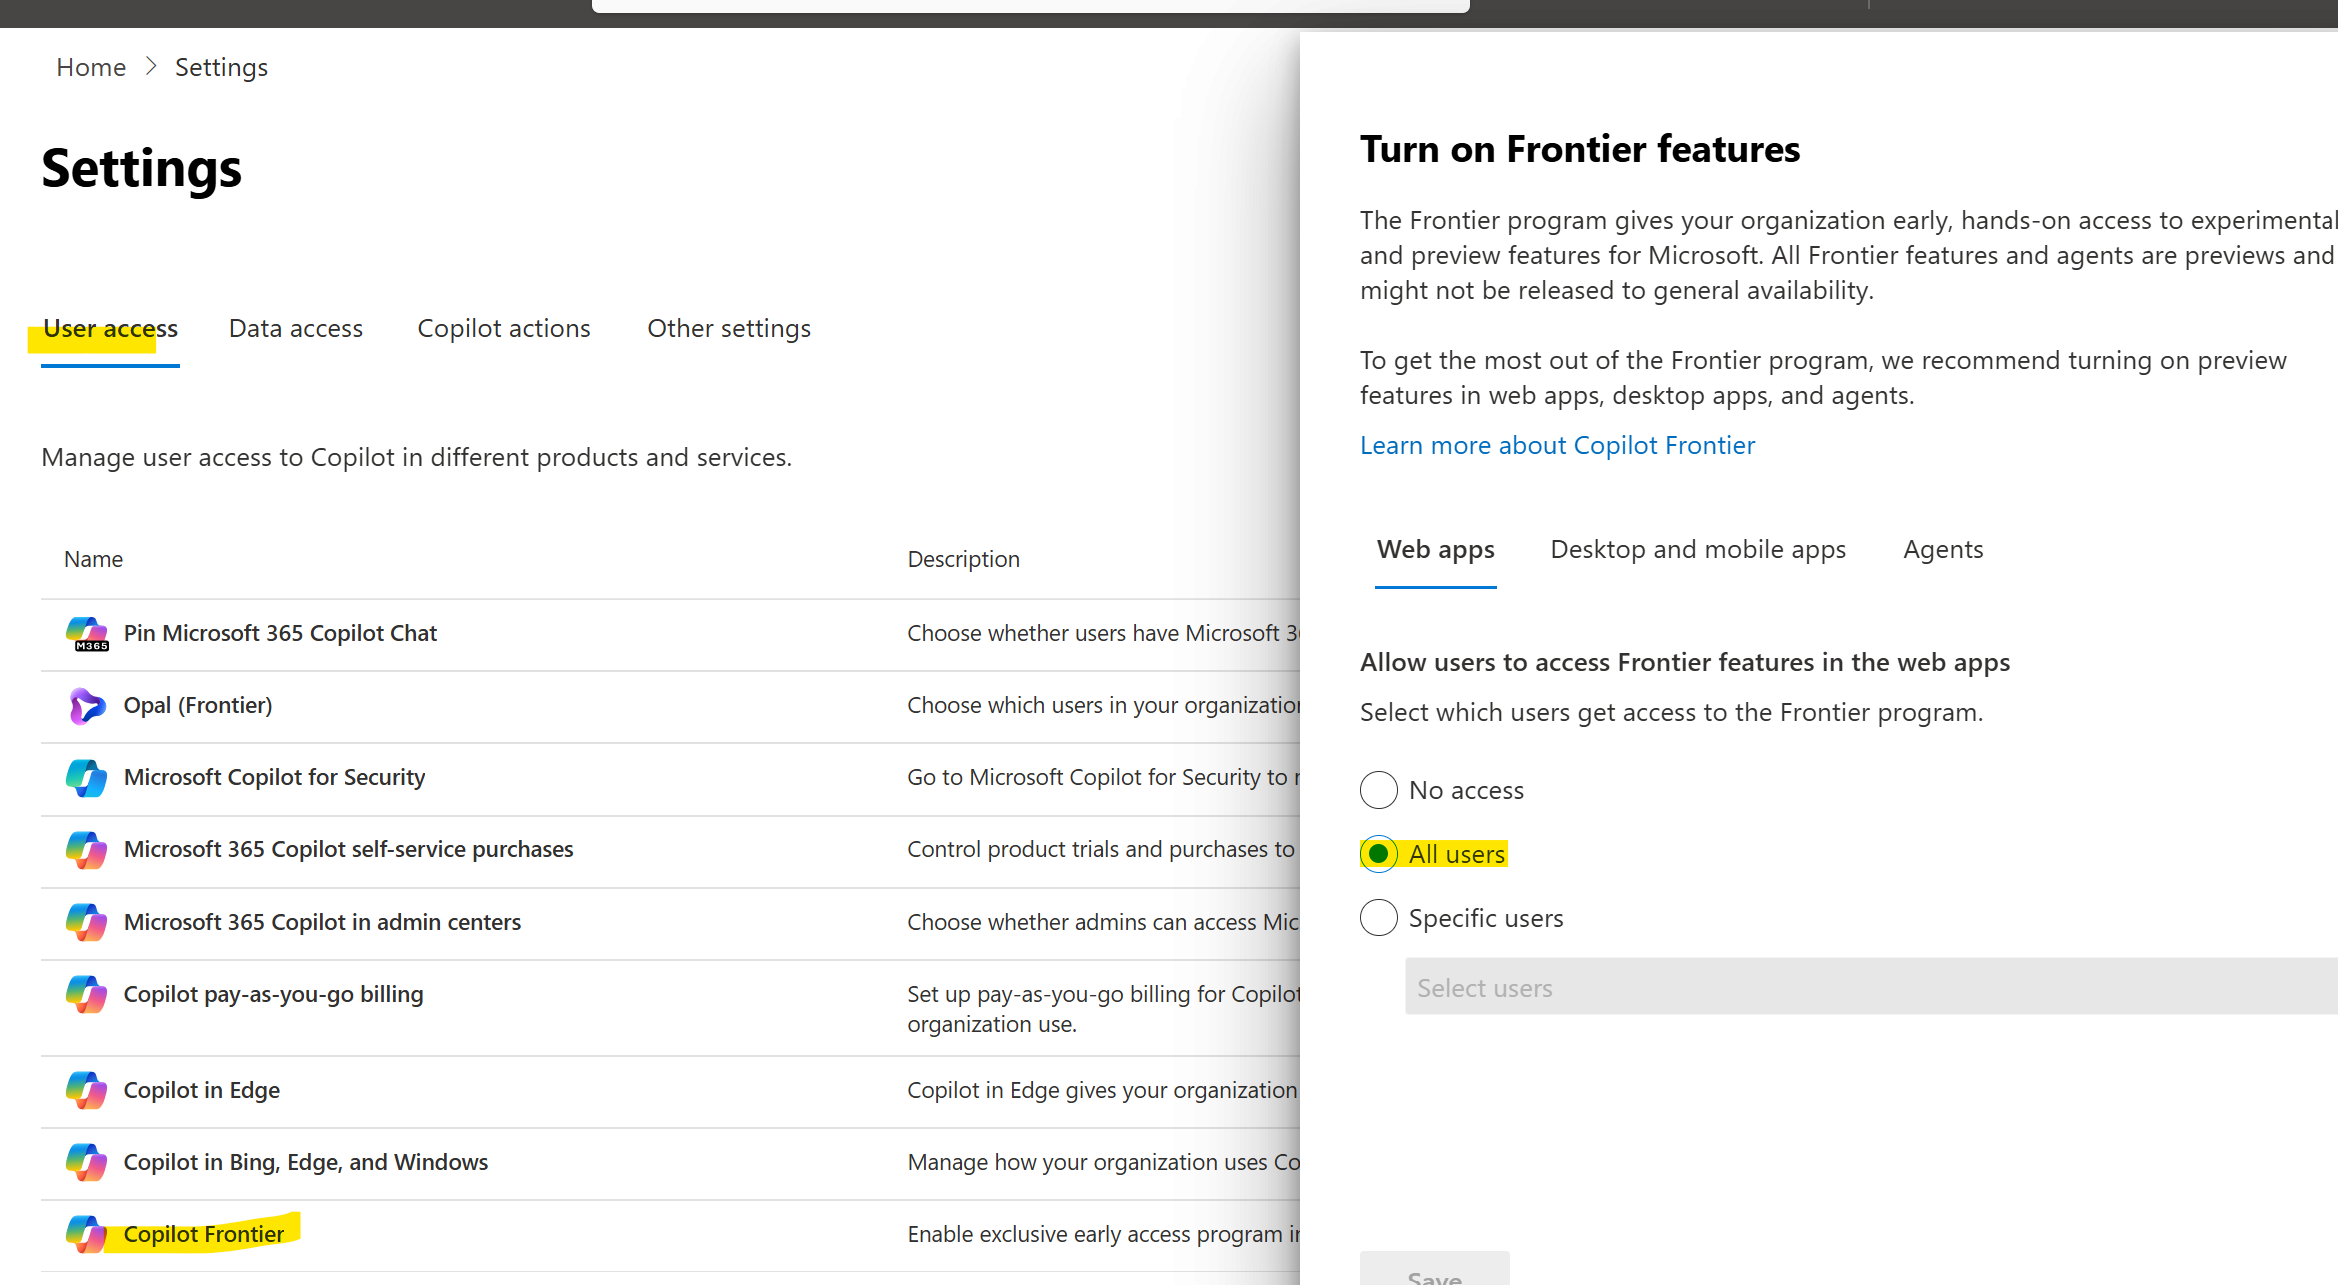Select the Copilot pay-as-you-go billing icon
The width and height of the screenshot is (2338, 1285).
point(87,993)
